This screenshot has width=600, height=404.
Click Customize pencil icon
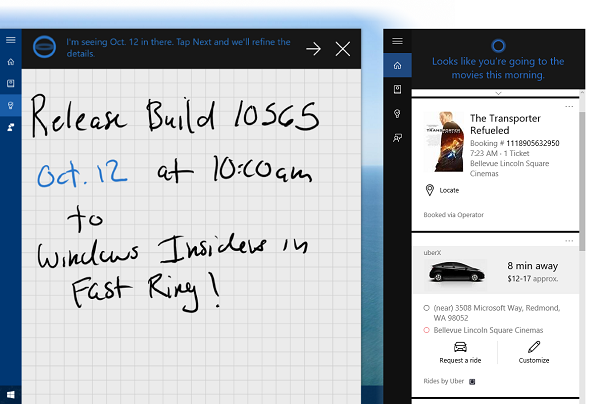(x=534, y=347)
